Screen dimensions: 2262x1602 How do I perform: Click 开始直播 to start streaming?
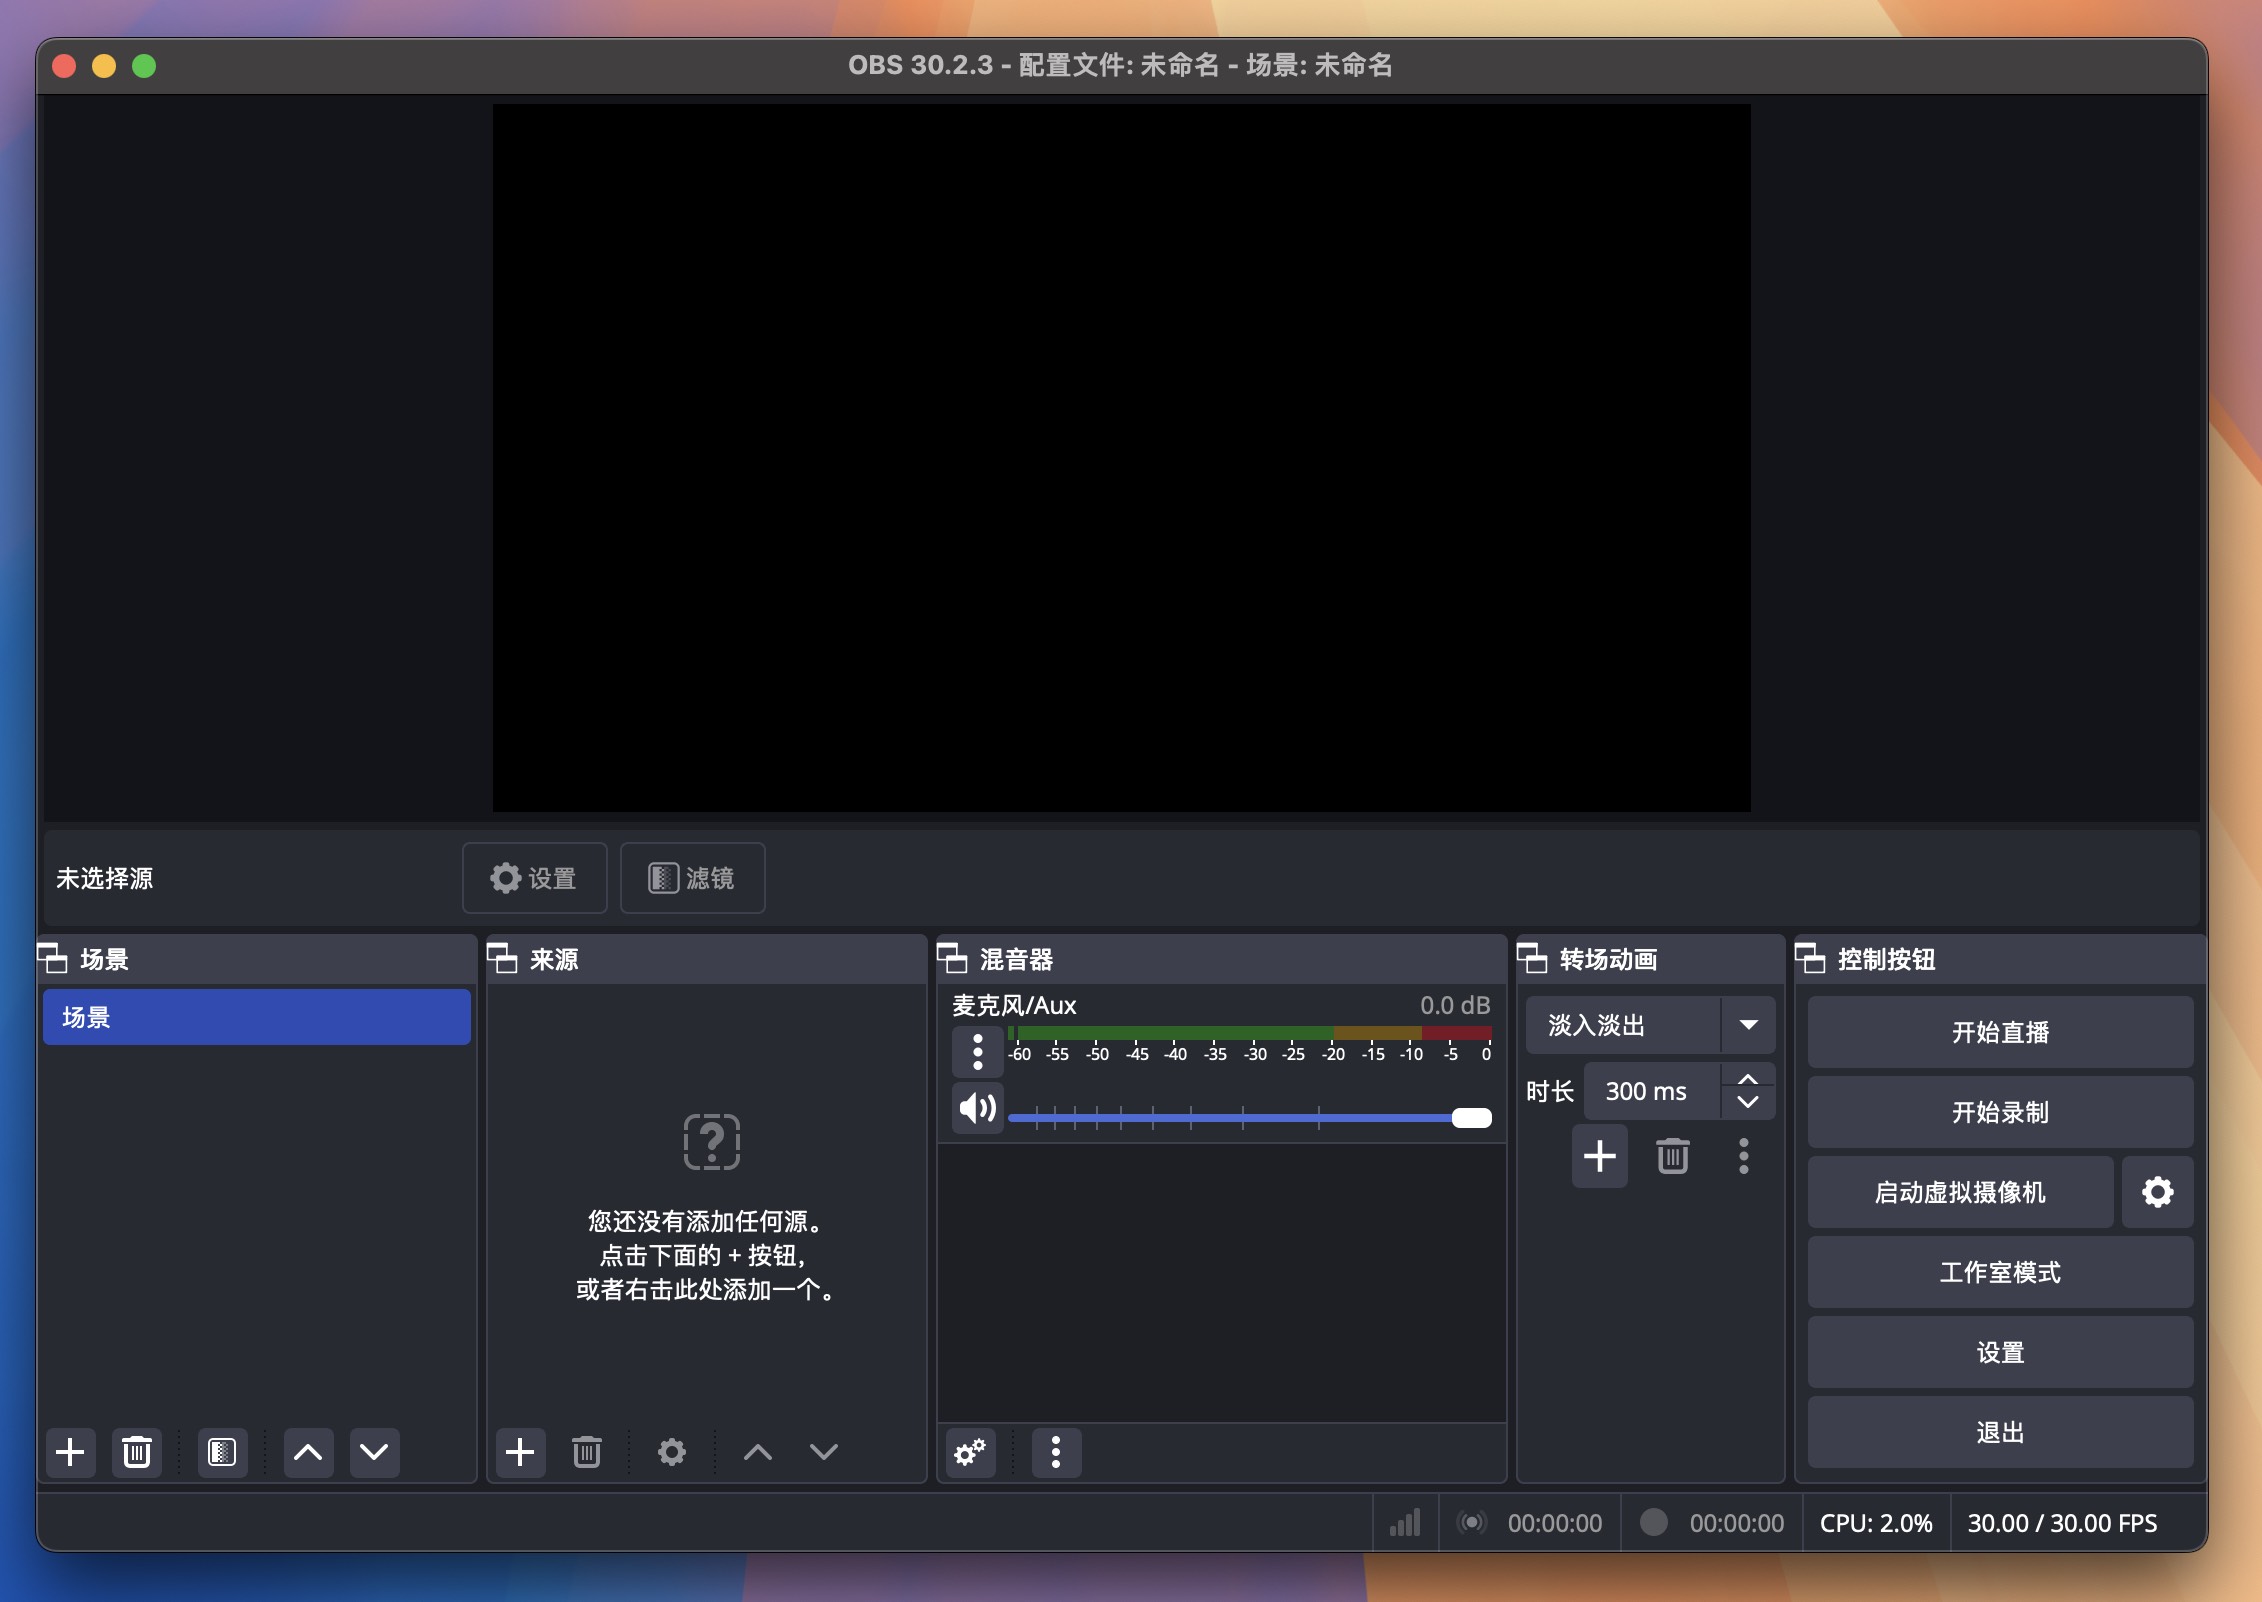click(2000, 1032)
